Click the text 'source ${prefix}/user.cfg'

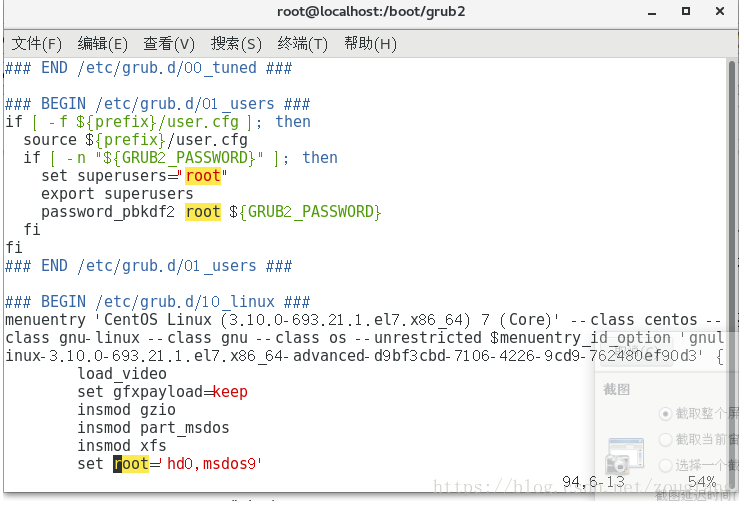pos(135,140)
